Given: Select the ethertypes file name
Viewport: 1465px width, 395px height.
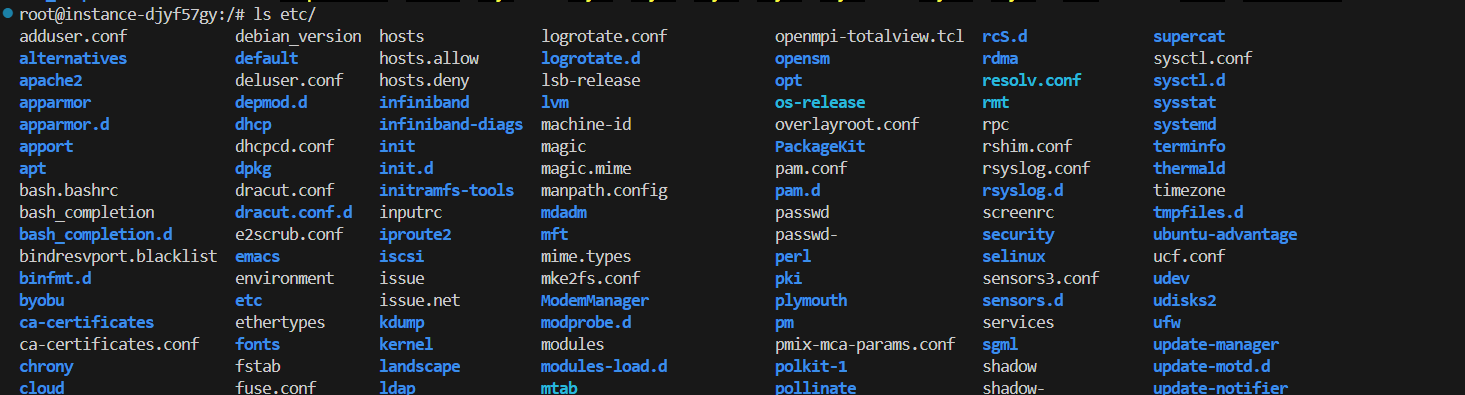Looking at the screenshot, I should point(280,322).
